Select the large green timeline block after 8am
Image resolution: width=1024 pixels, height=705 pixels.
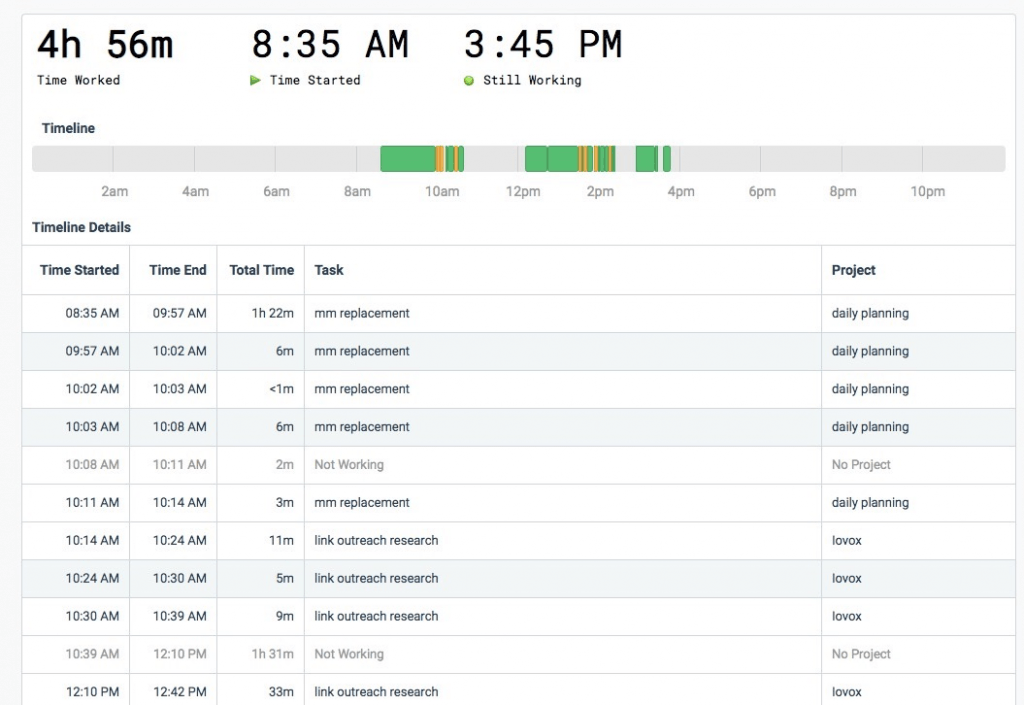pos(408,159)
